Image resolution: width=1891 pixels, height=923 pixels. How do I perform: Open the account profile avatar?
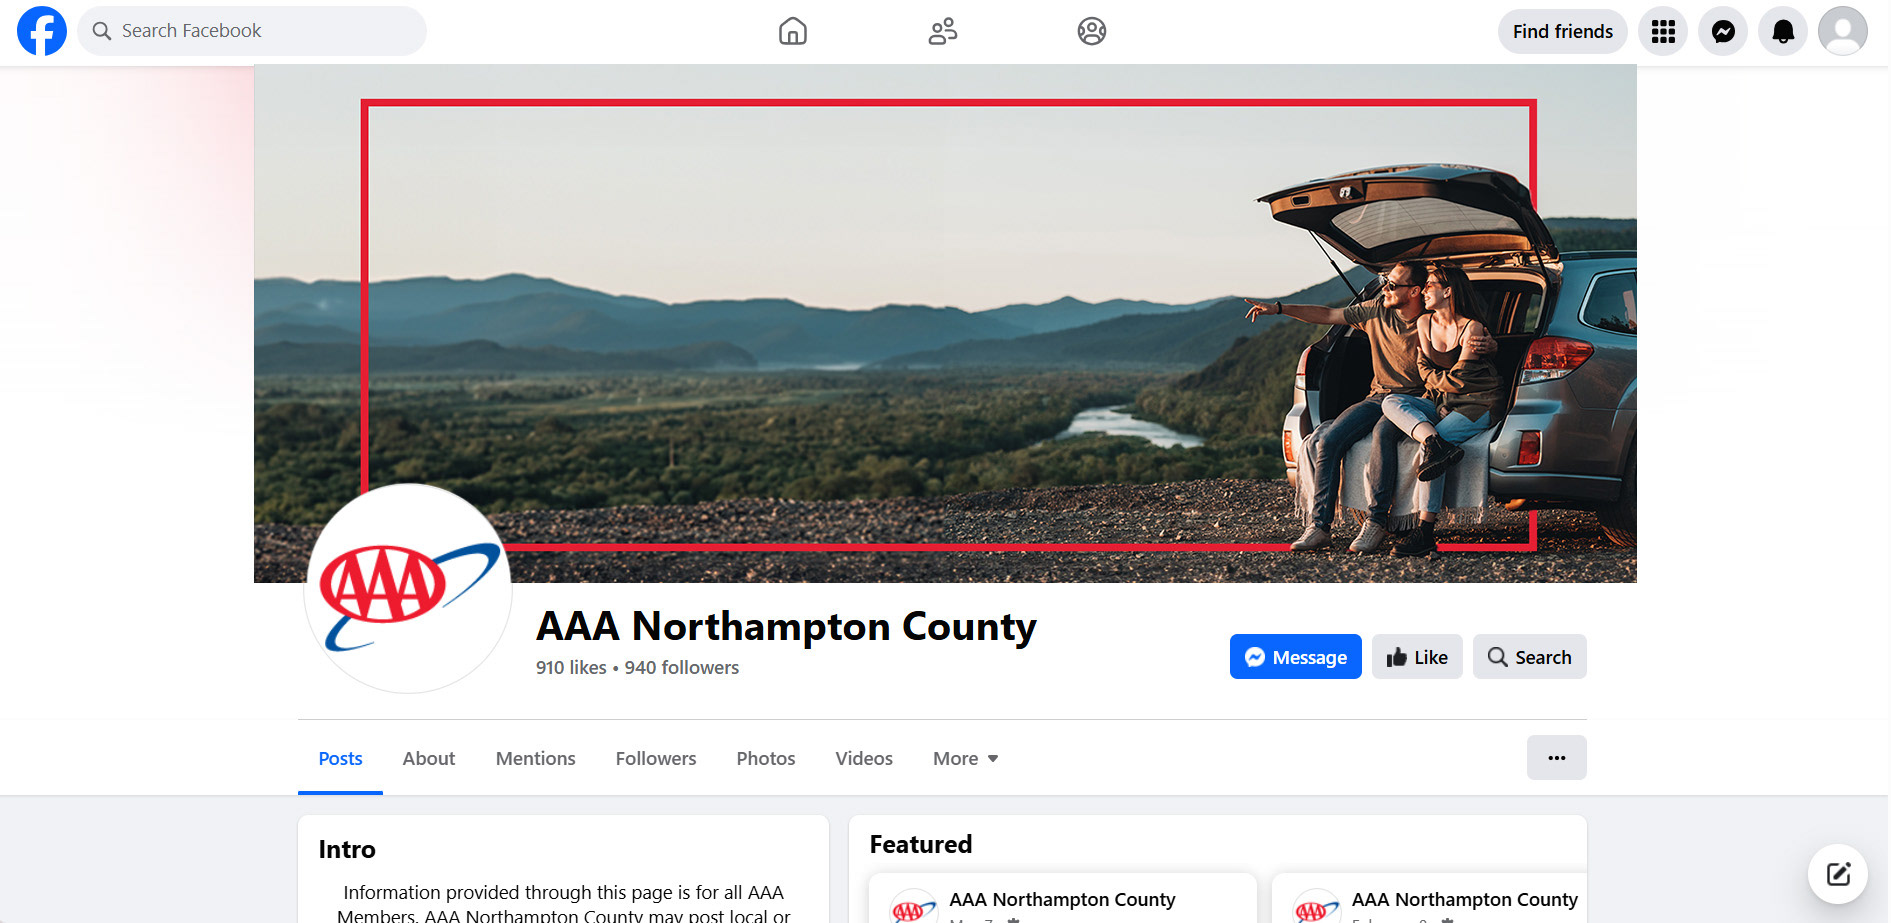pos(1843,31)
